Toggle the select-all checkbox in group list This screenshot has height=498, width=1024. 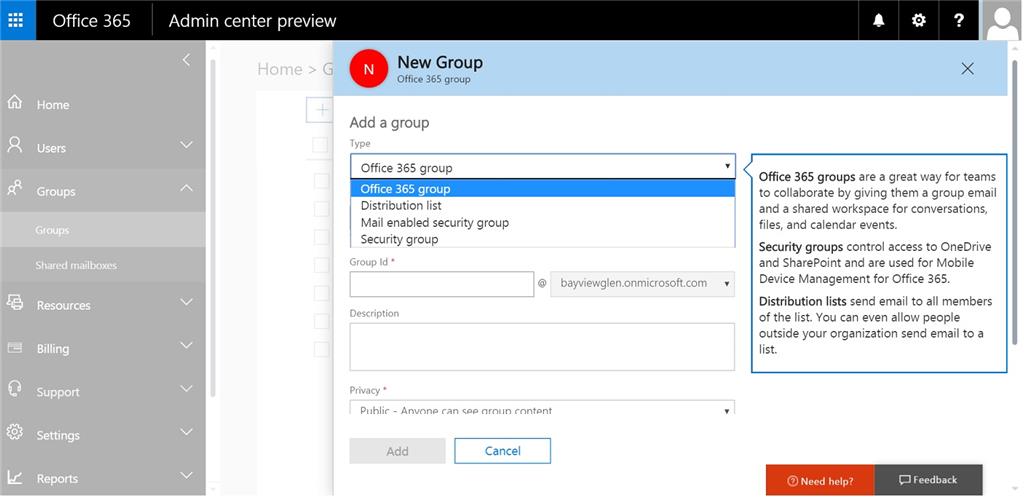[320, 145]
